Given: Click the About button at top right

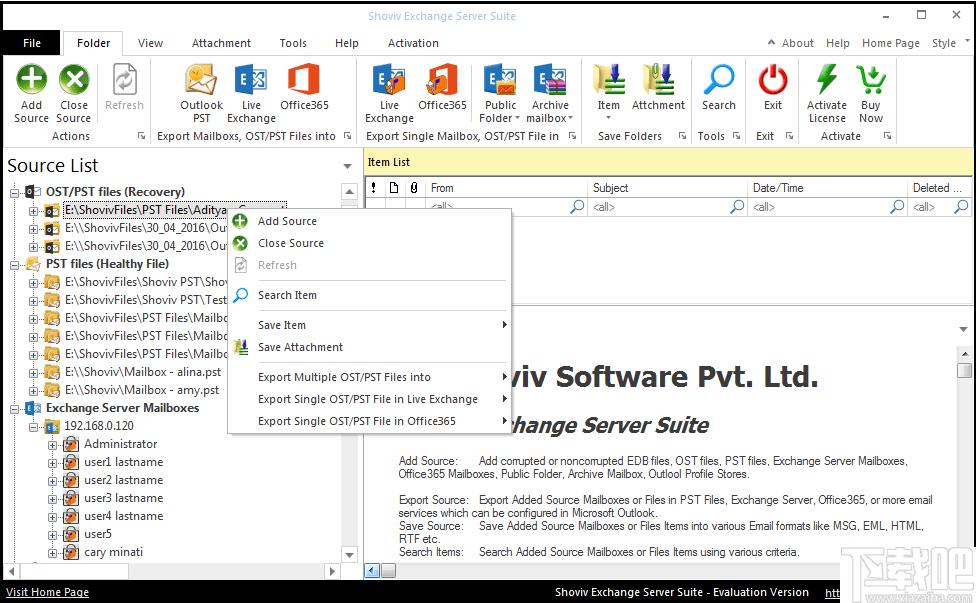Looking at the screenshot, I should [x=797, y=42].
